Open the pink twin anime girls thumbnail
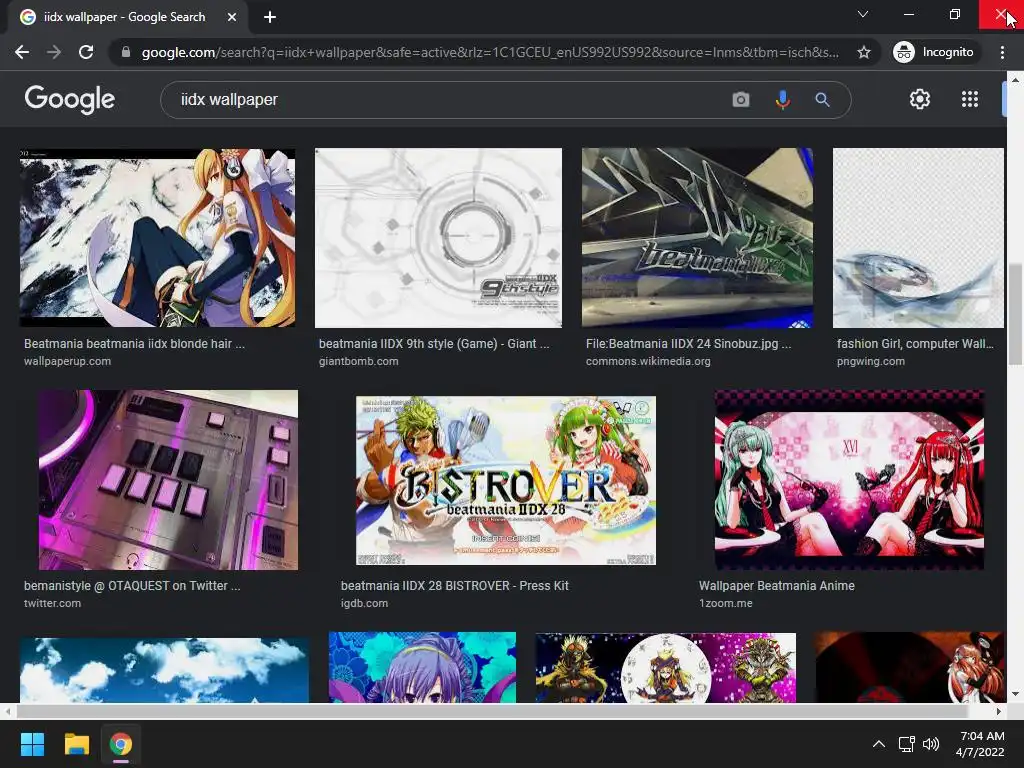This screenshot has height=768, width=1024. [x=849, y=480]
